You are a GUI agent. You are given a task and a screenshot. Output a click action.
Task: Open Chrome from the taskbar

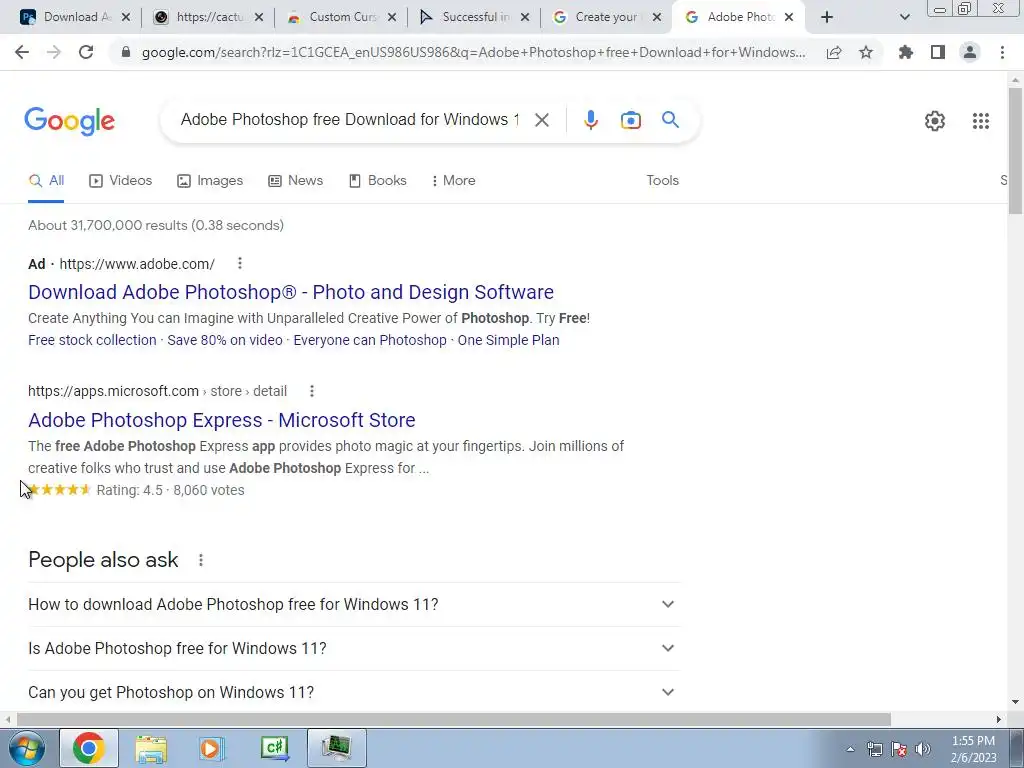[x=89, y=748]
